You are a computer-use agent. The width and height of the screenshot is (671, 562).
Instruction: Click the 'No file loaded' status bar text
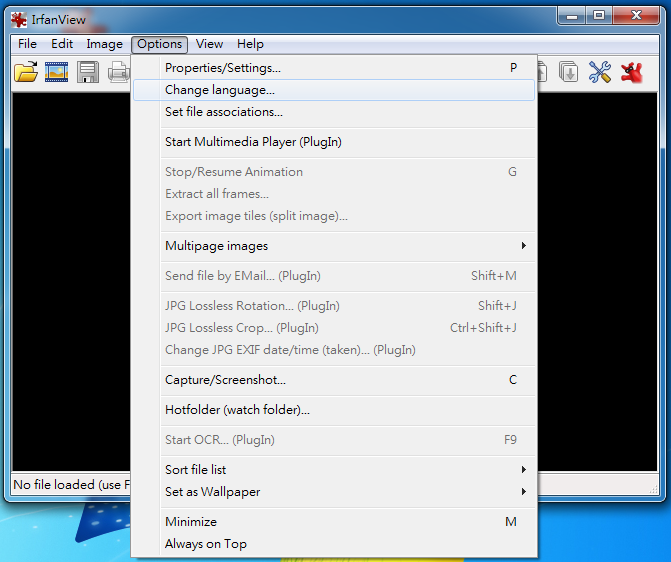pyautogui.click(x=71, y=485)
